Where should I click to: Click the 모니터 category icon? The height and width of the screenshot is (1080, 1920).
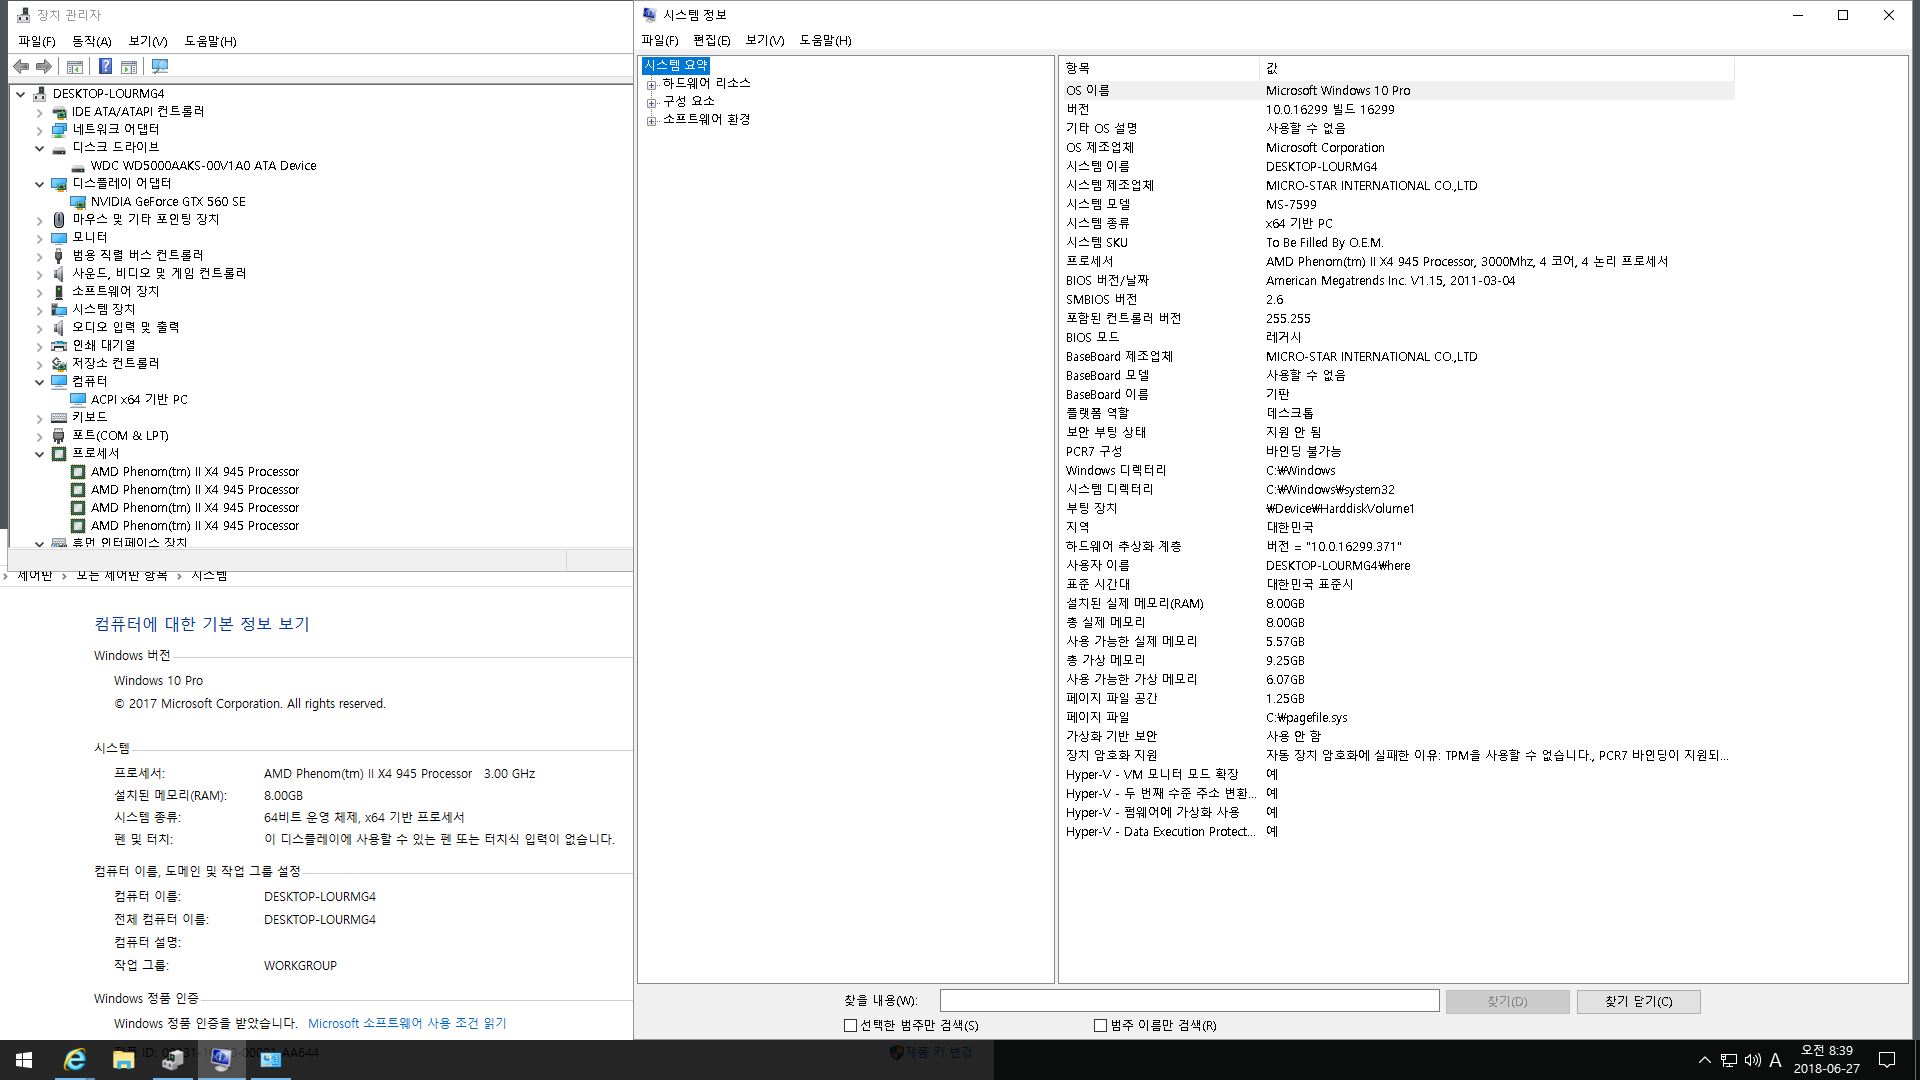pyautogui.click(x=59, y=237)
